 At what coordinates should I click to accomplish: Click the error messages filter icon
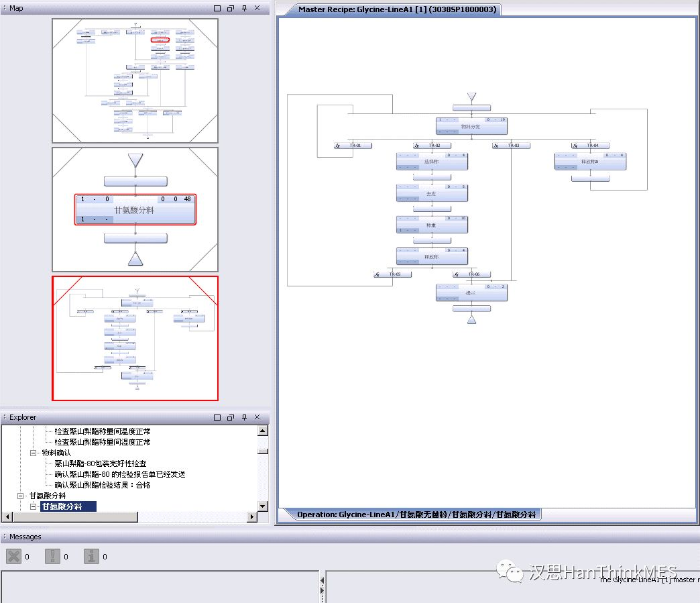(x=14, y=557)
